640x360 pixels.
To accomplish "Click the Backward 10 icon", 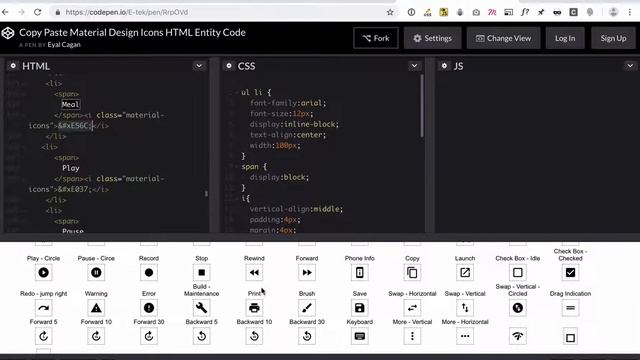I will (254, 336).
